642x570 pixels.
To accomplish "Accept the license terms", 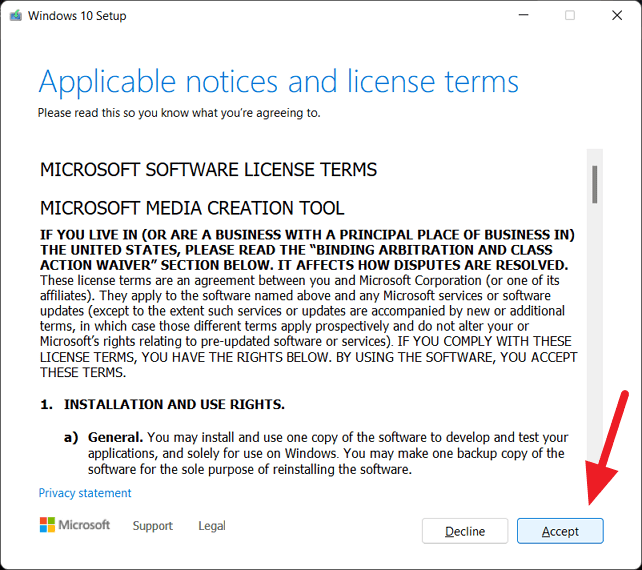I will click(x=560, y=531).
